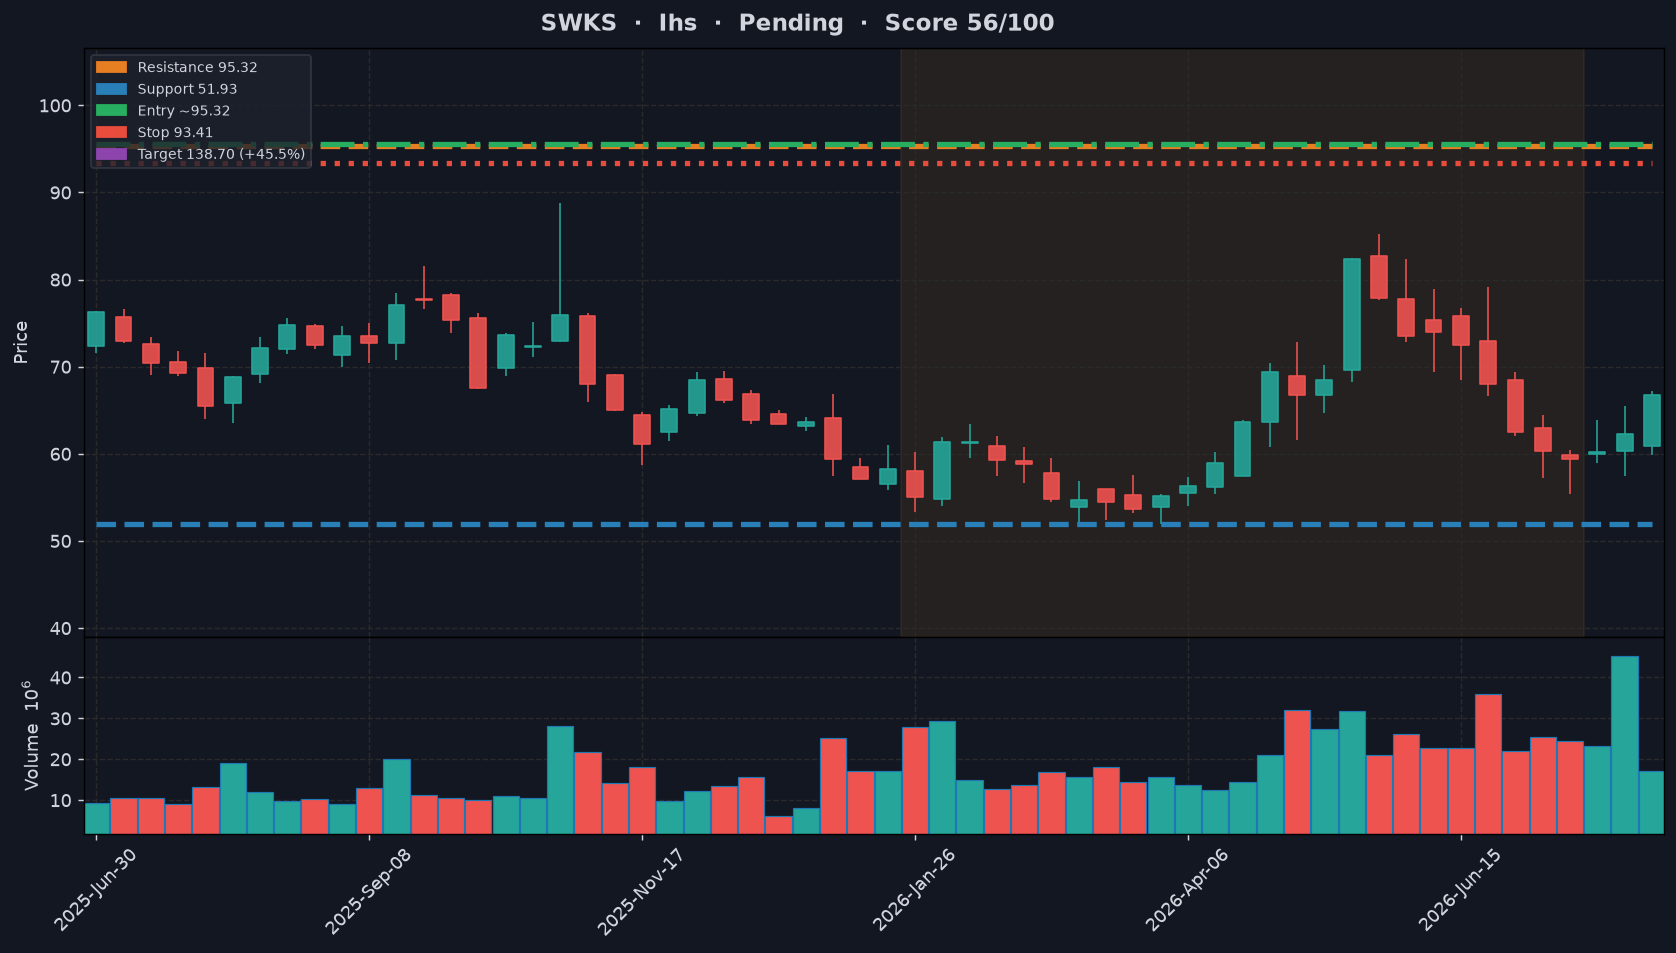Click the "2026-Jan-26" date label
Image resolution: width=1676 pixels, height=953 pixels.
[x=914, y=889]
